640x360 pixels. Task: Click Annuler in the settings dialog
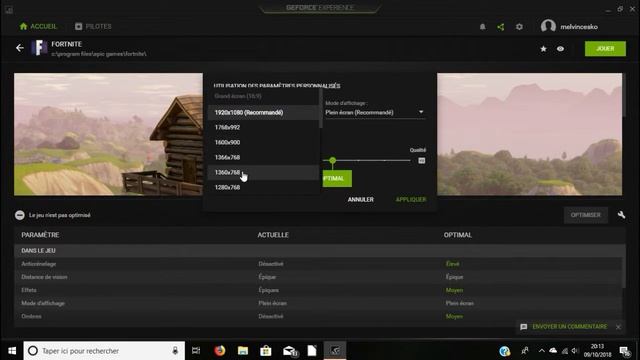[360, 199]
